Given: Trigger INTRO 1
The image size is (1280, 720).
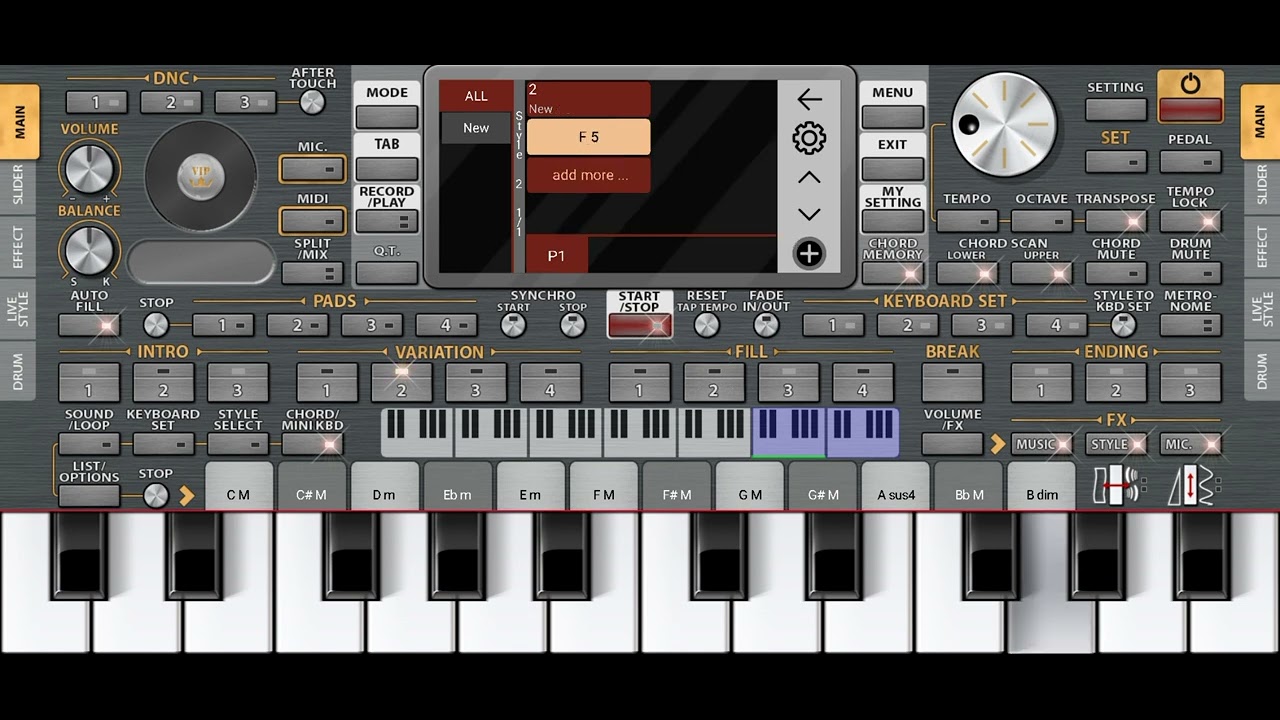Looking at the screenshot, I should coord(89,381).
